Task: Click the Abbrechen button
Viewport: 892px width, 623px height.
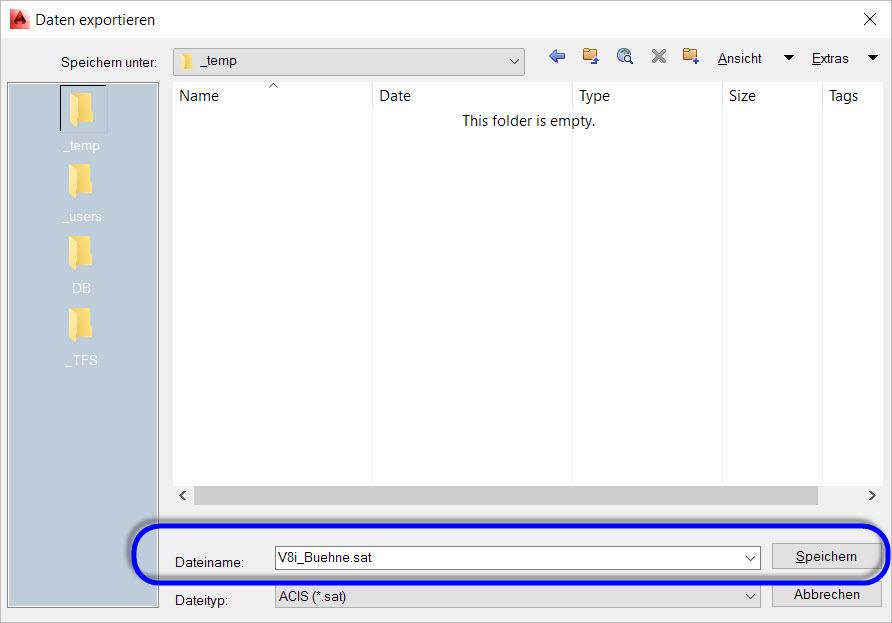Action: point(826,595)
